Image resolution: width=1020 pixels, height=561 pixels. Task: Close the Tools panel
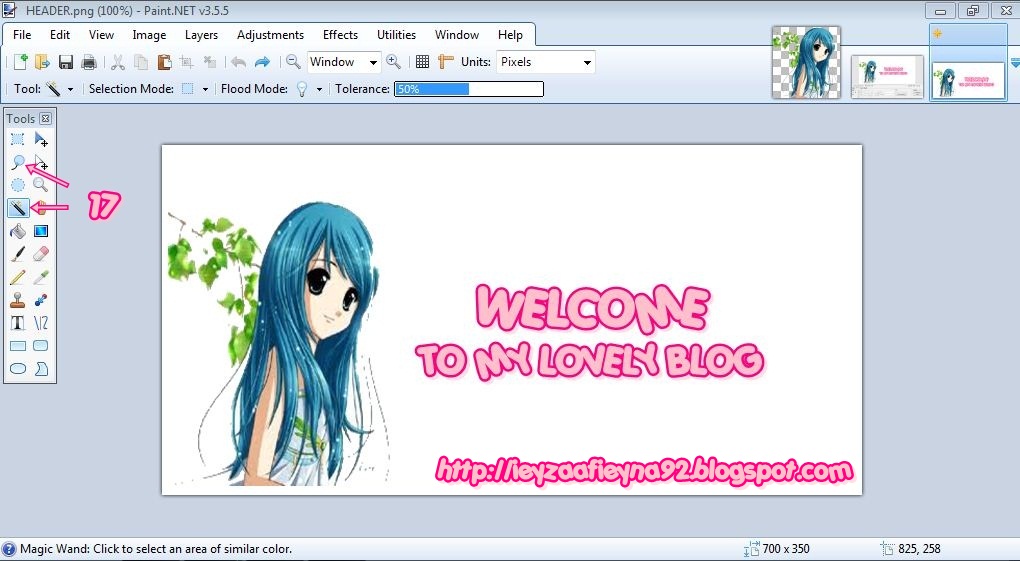(x=46, y=118)
